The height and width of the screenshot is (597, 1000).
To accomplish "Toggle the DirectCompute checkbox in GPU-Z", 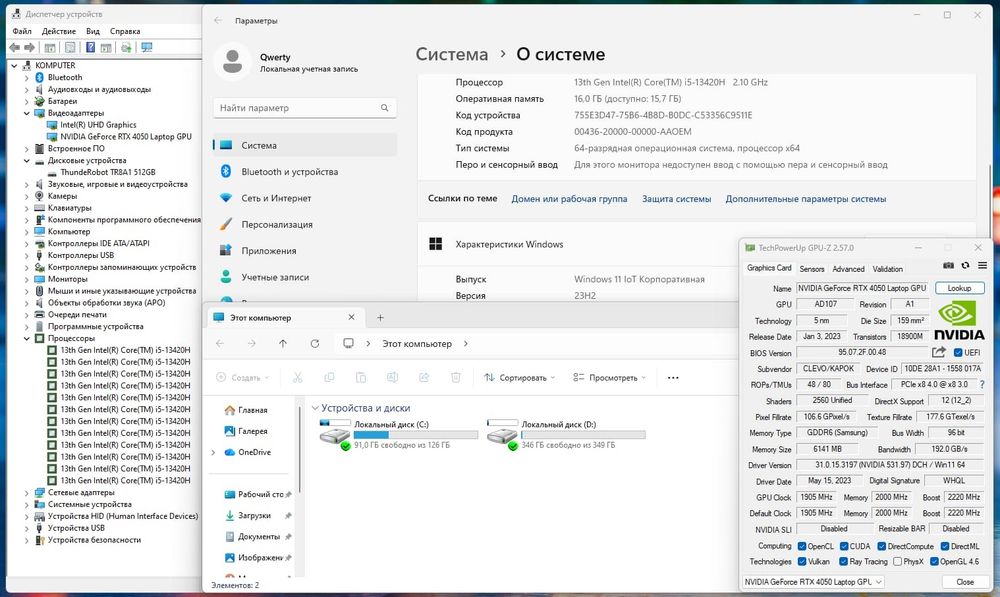I will [881, 546].
